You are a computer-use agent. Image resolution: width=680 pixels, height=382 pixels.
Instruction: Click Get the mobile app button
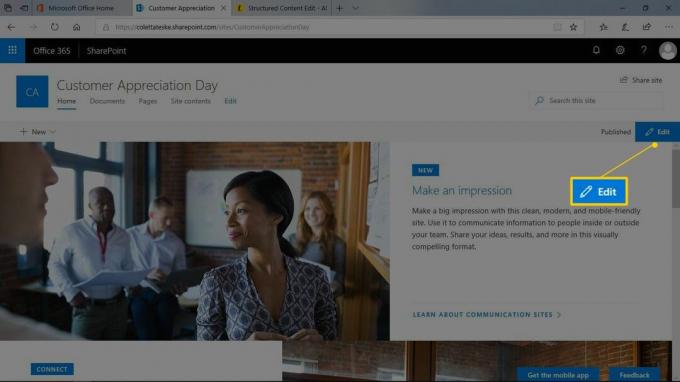pos(558,375)
